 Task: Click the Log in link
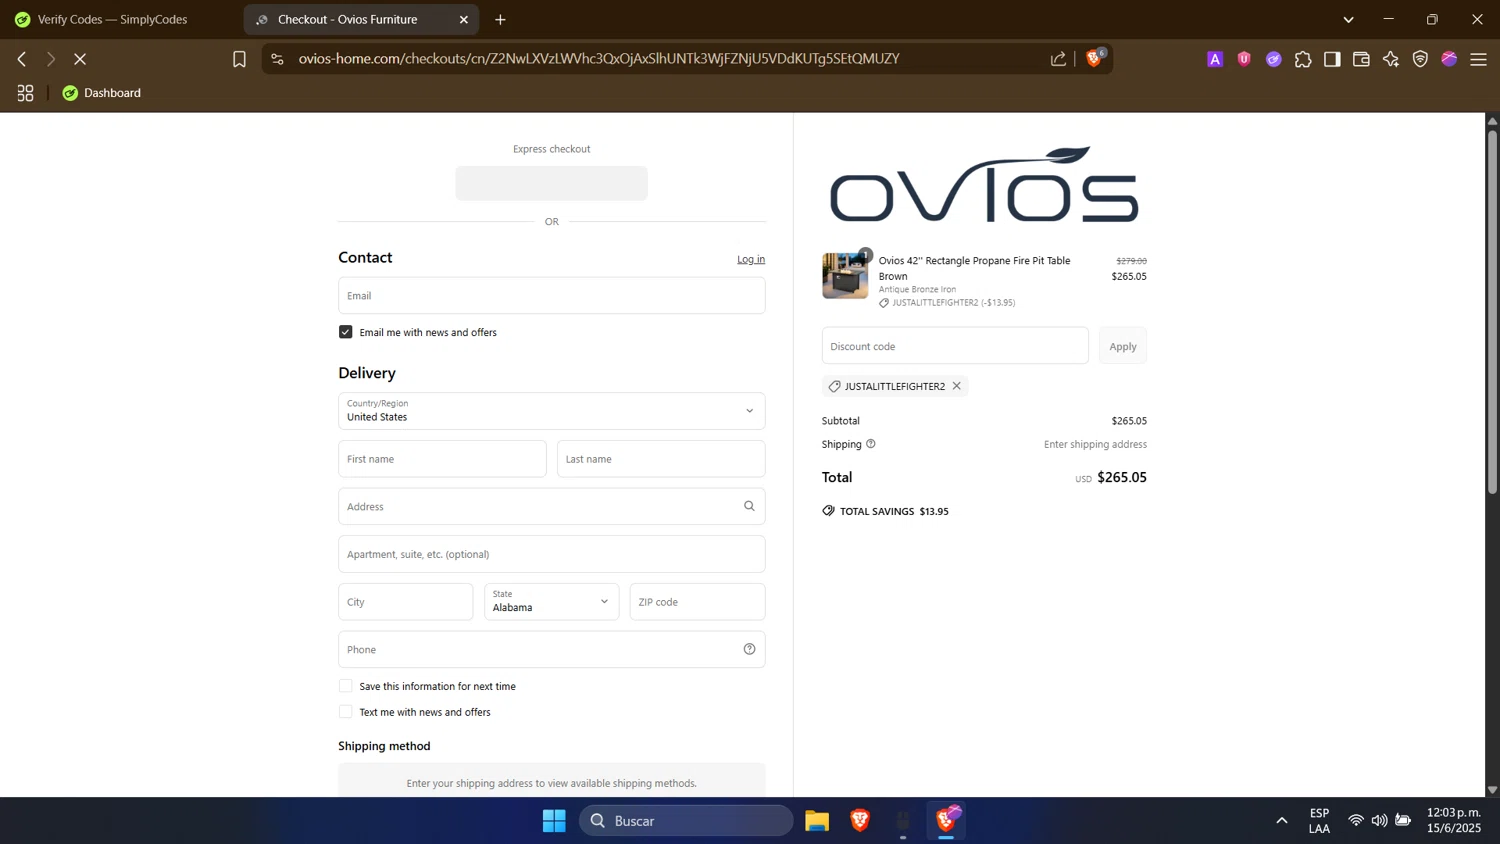coord(751,259)
